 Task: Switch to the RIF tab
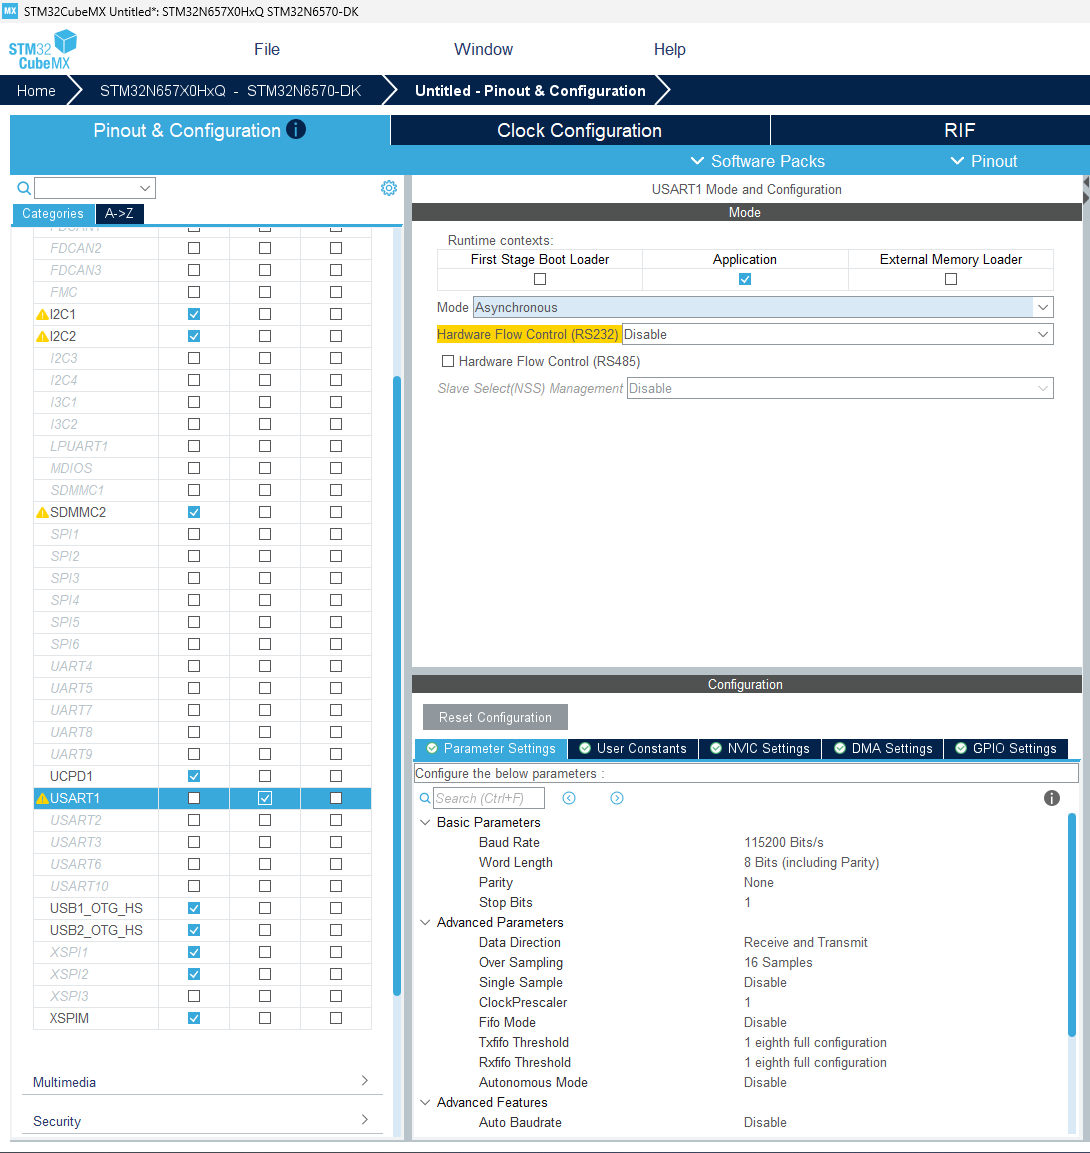coord(959,130)
